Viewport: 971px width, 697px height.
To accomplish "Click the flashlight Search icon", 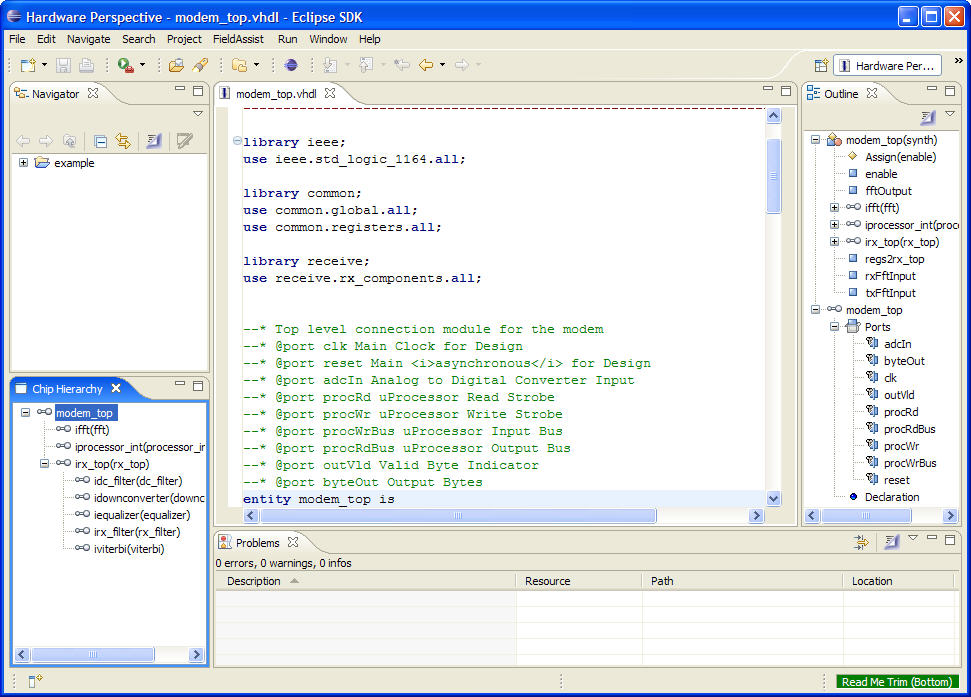I will [200, 65].
